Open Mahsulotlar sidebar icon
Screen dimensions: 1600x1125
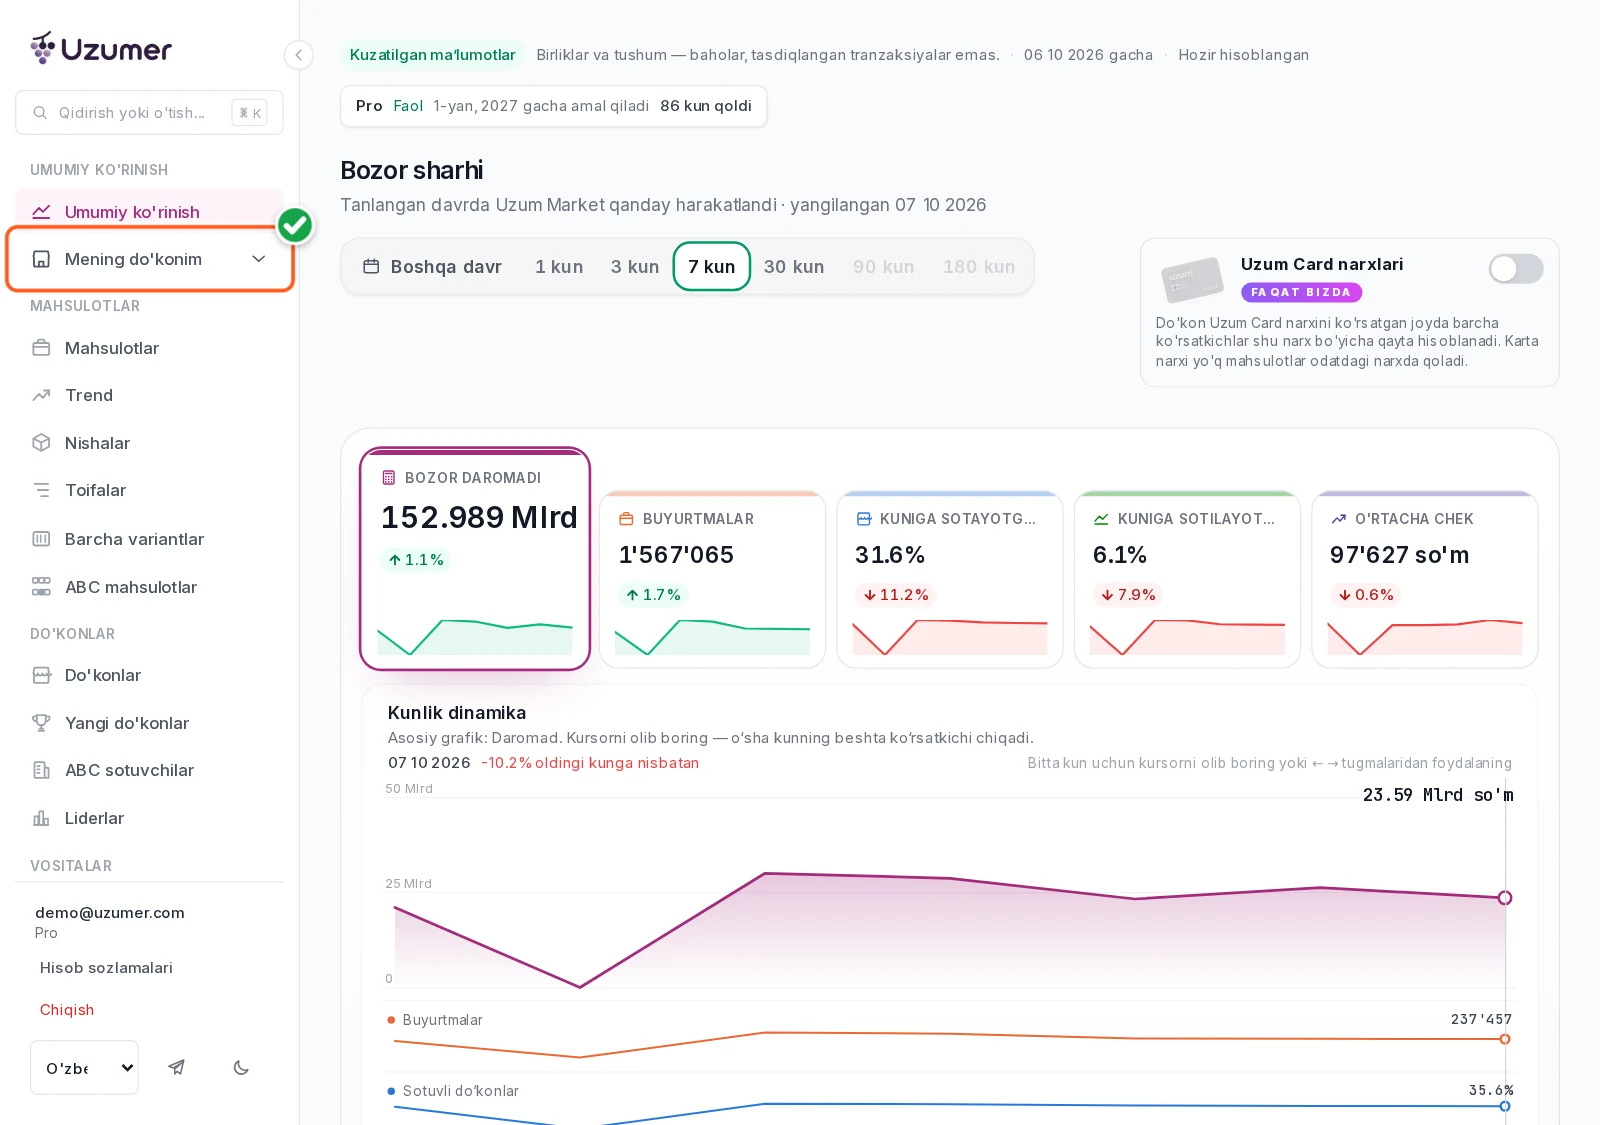(41, 348)
